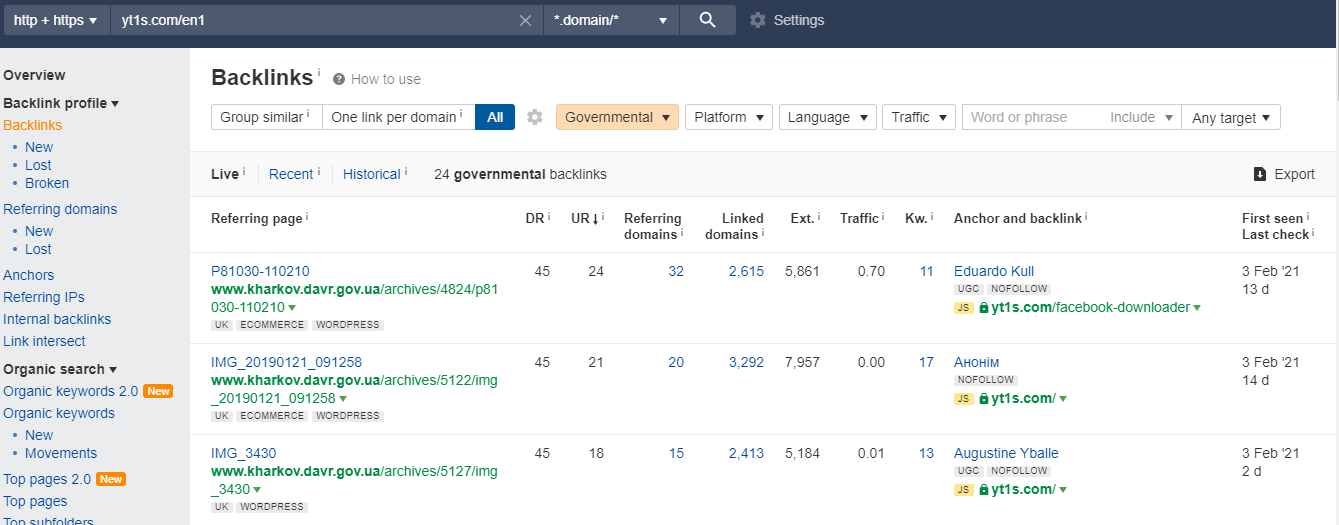Sort the table by the UR column
The height and width of the screenshot is (525, 1339).
pos(583,218)
